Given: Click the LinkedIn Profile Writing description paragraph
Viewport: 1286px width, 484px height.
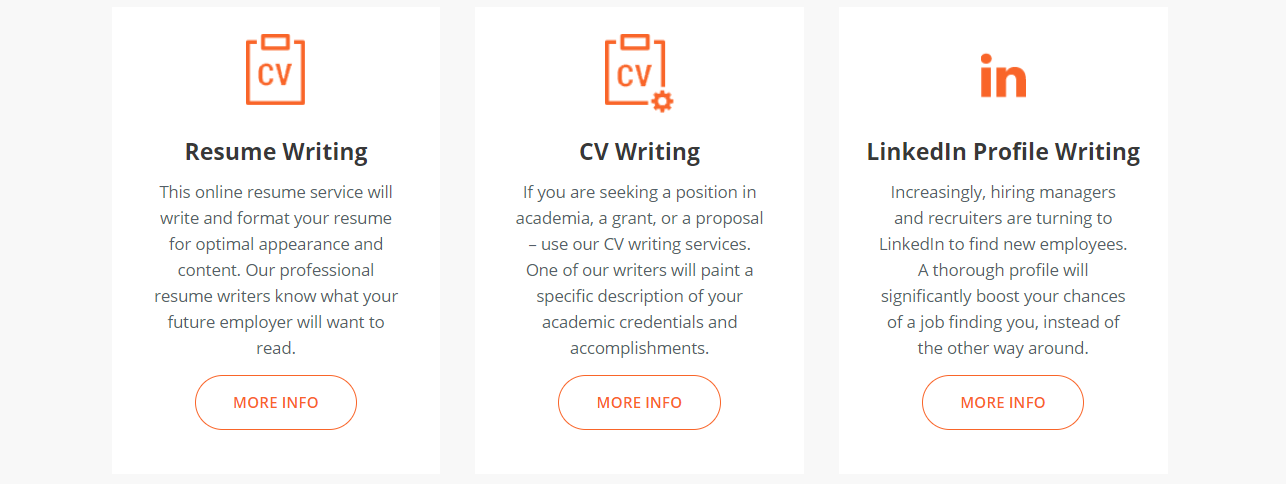Looking at the screenshot, I should tap(1003, 270).
